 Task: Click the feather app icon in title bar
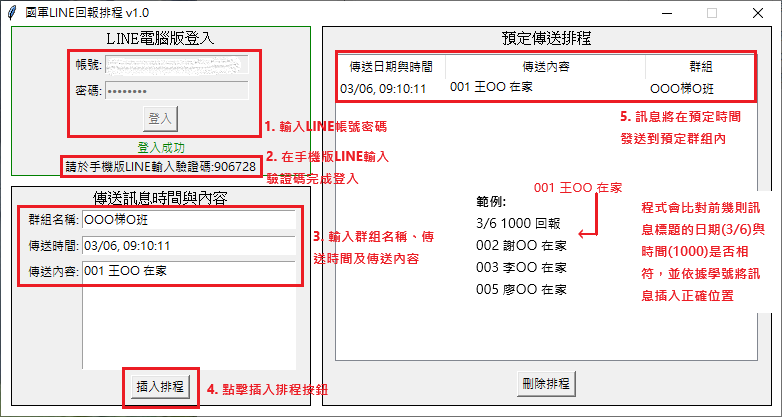(12, 13)
